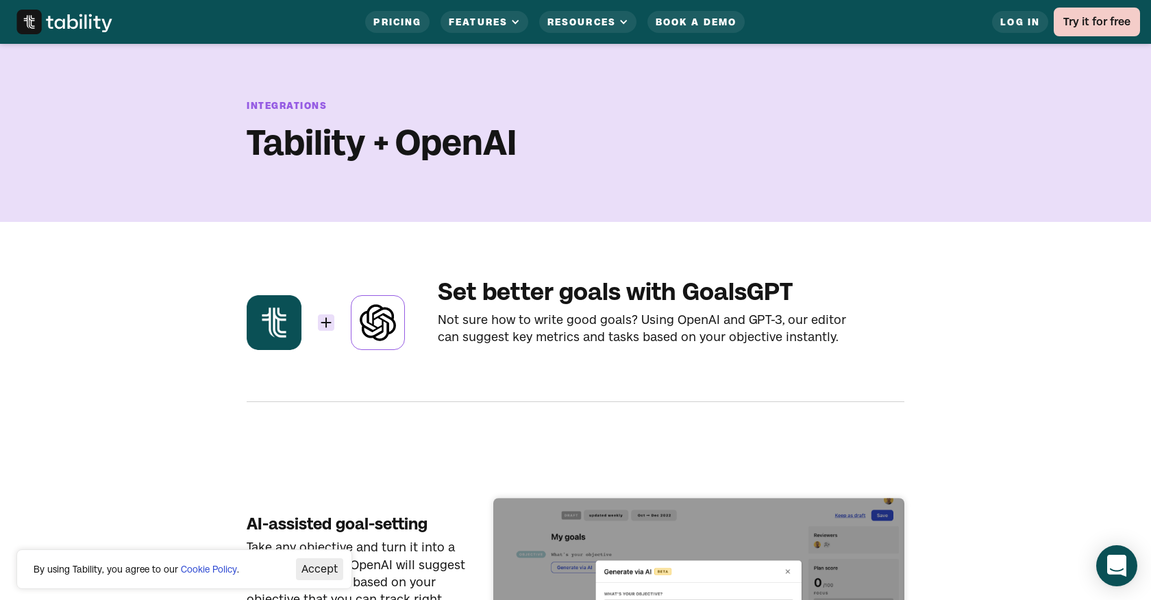Viewport: 1151px width, 600px height.
Task: Expand the Resources dropdown menu
Action: pos(587,22)
